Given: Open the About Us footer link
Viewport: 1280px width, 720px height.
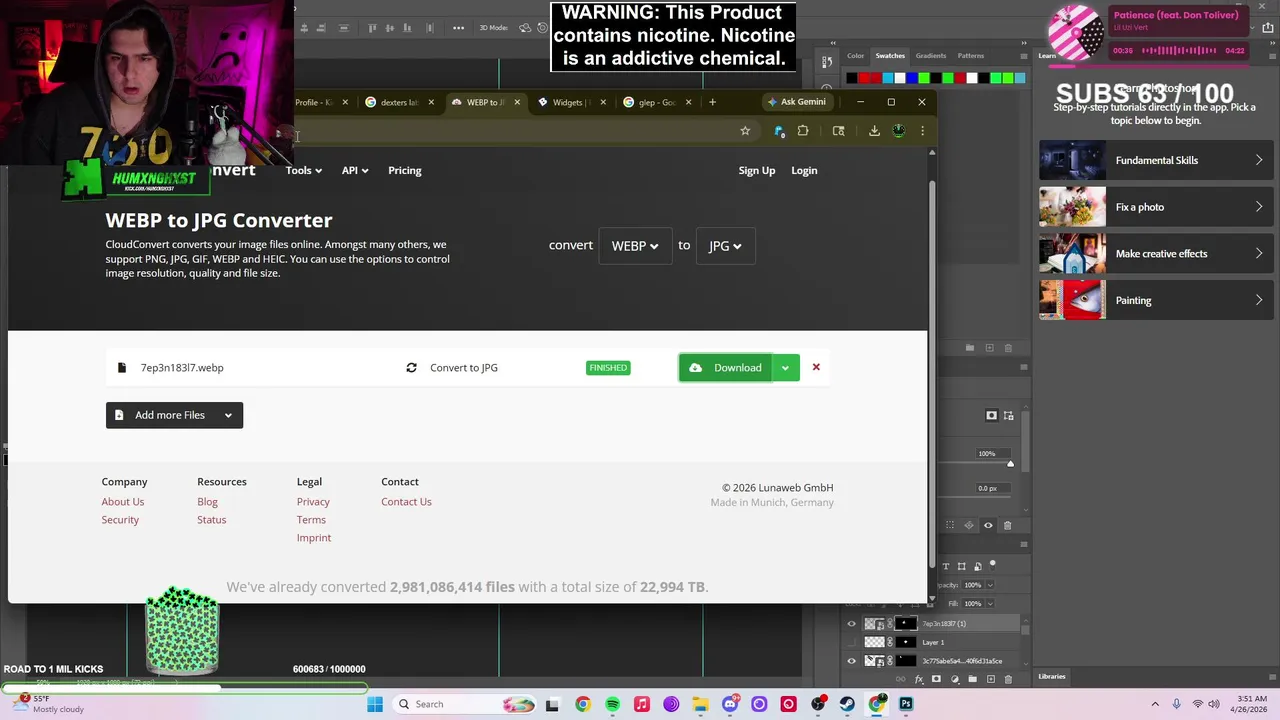Looking at the screenshot, I should tap(123, 502).
